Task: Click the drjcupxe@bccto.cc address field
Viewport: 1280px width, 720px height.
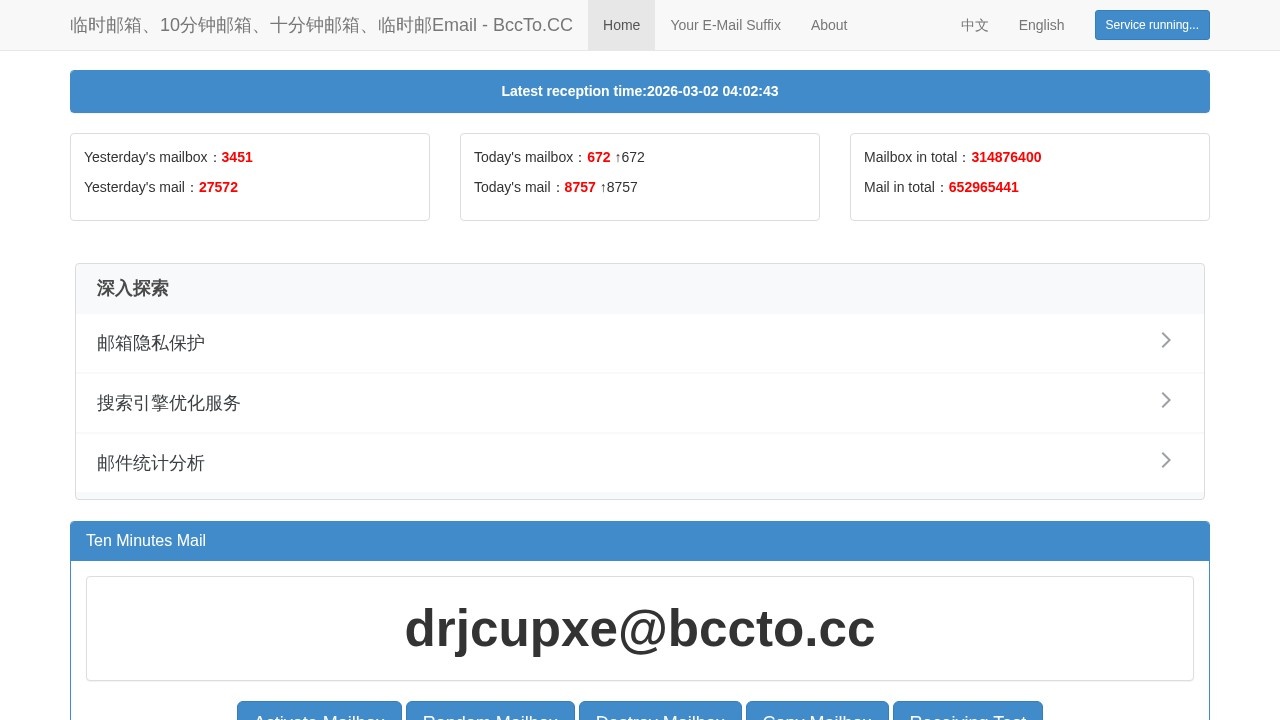Action: [640, 629]
